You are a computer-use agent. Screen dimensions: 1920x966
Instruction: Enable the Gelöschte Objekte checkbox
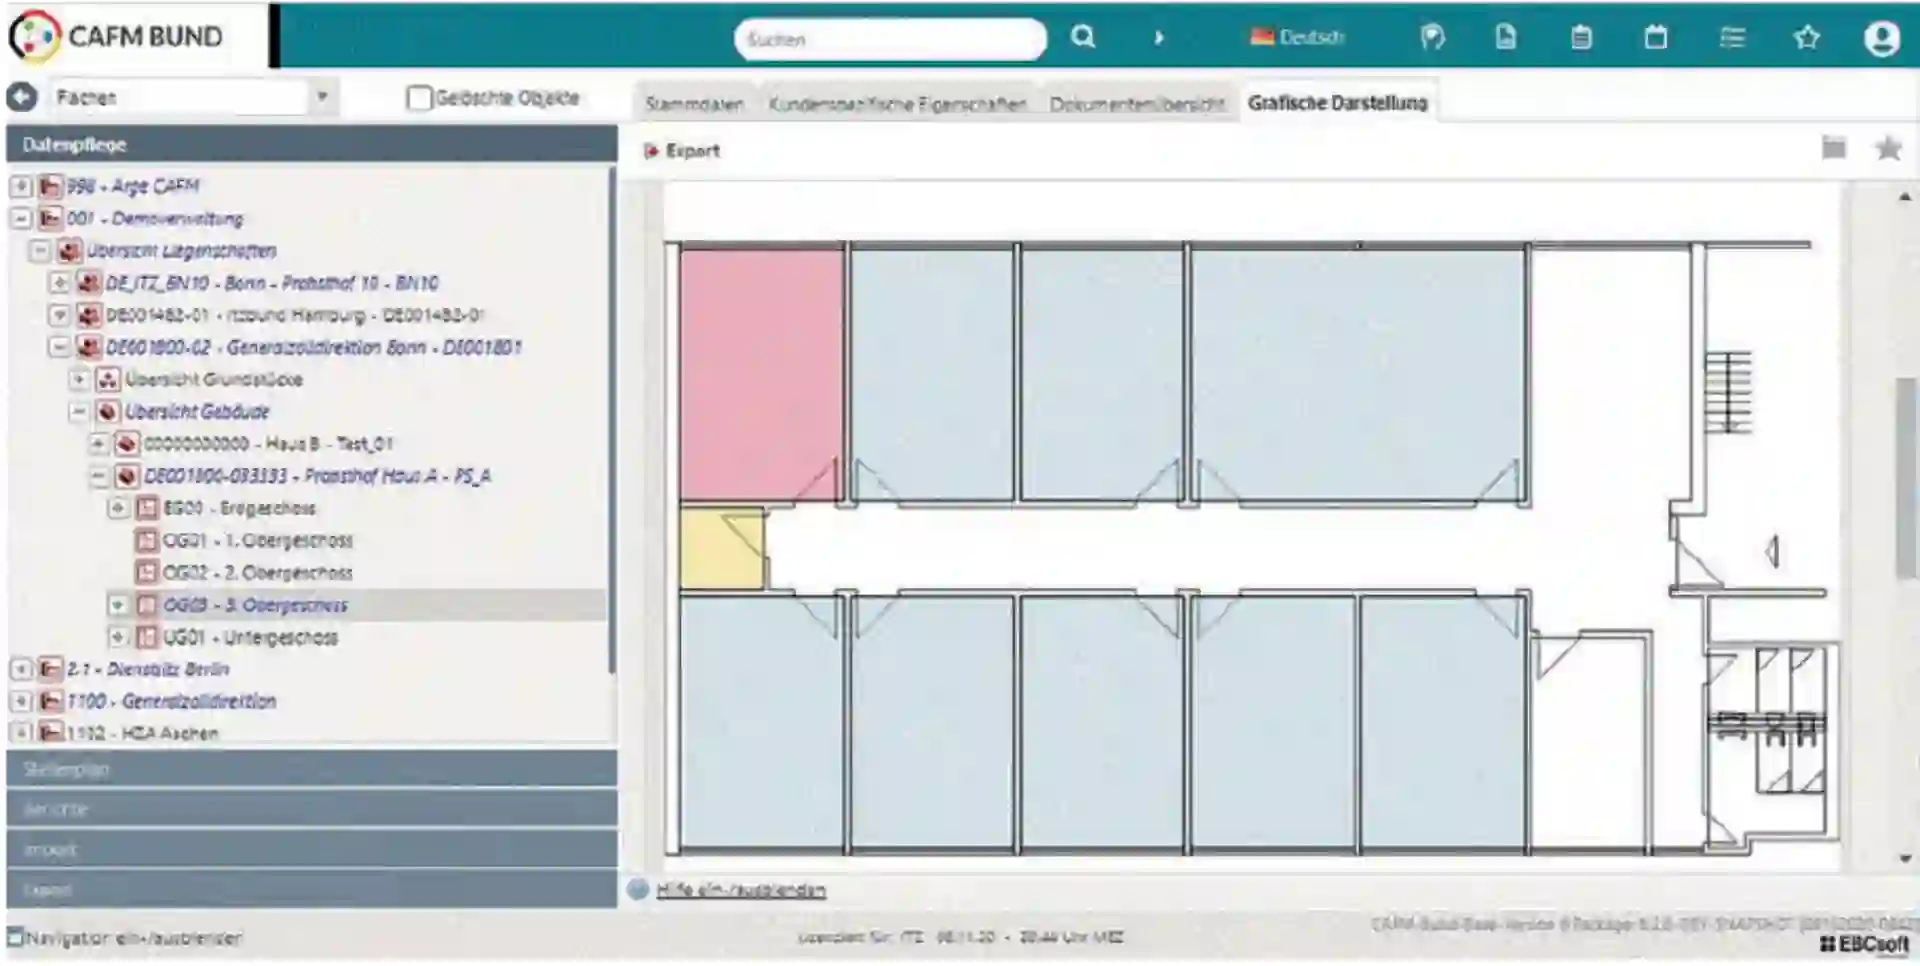419,98
